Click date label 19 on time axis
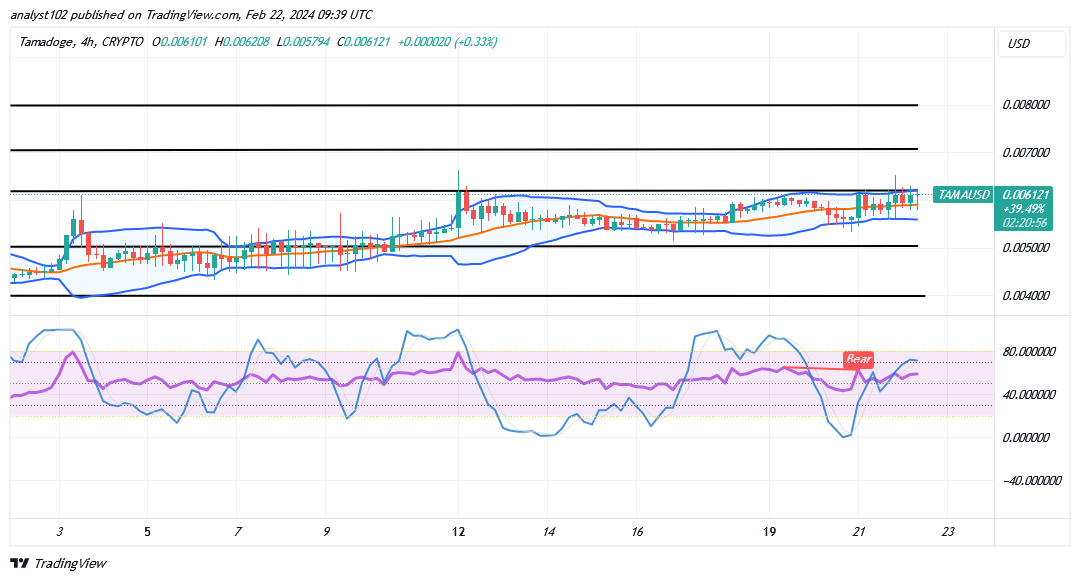The height and width of the screenshot is (581, 1080). (769, 532)
